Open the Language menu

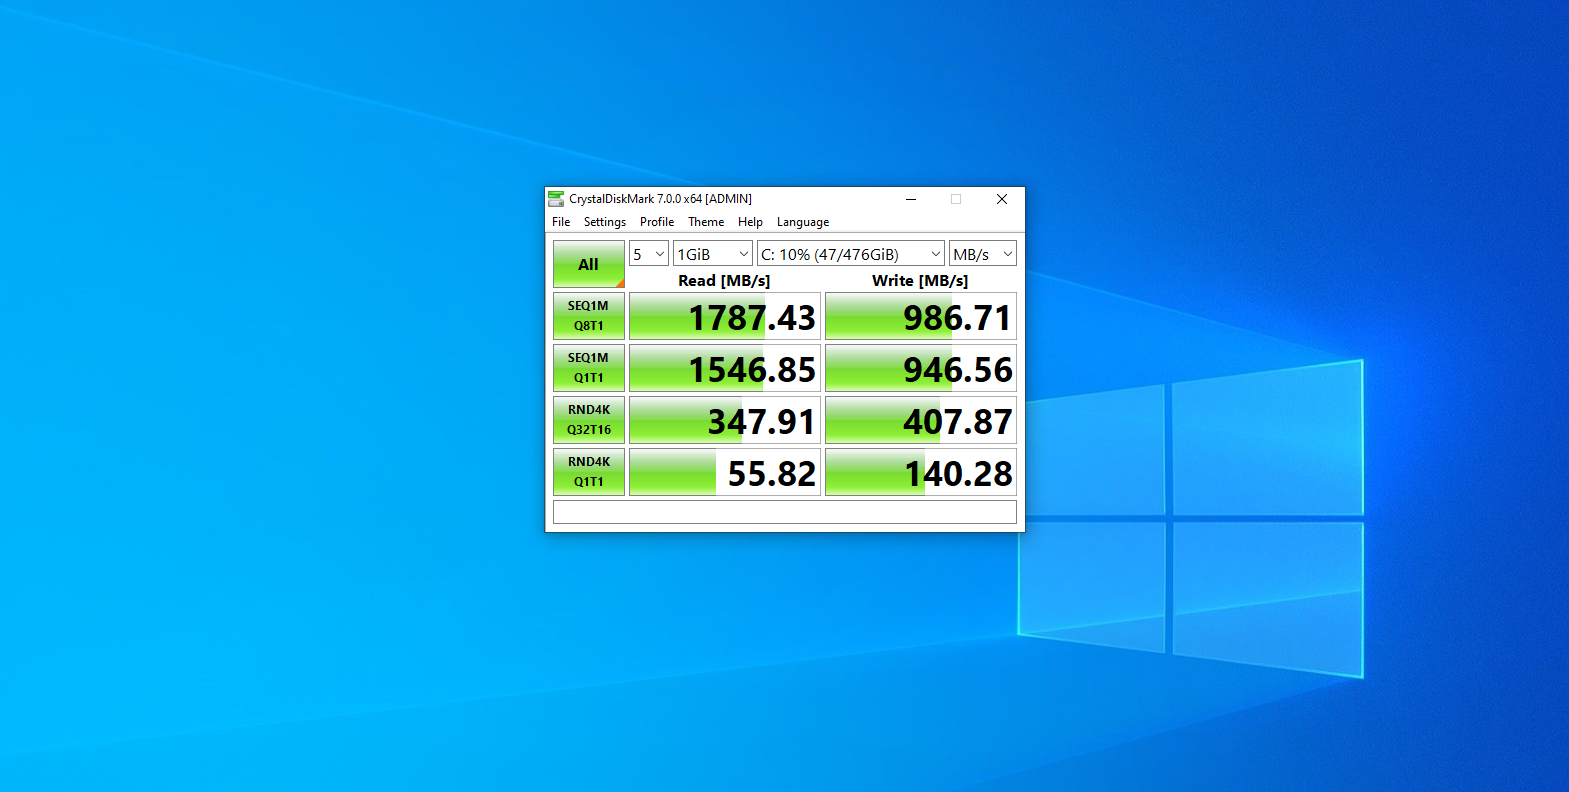pos(803,222)
